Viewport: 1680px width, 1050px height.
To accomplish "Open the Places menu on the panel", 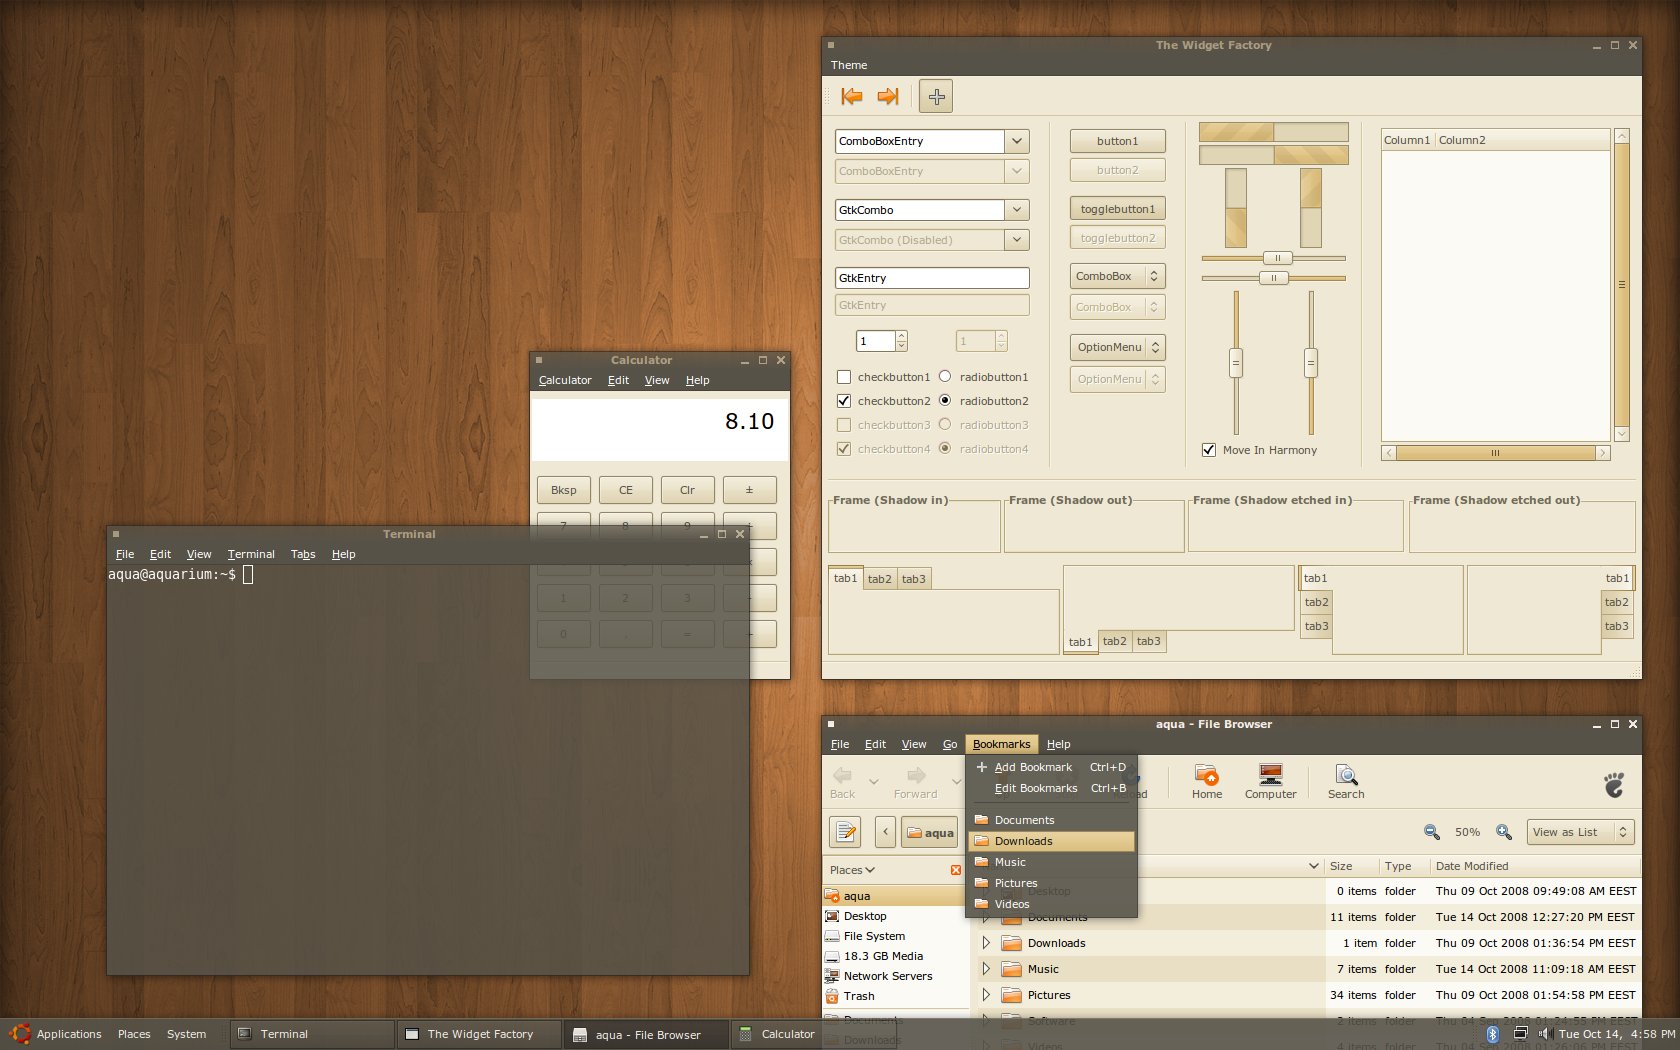I will (x=134, y=1034).
